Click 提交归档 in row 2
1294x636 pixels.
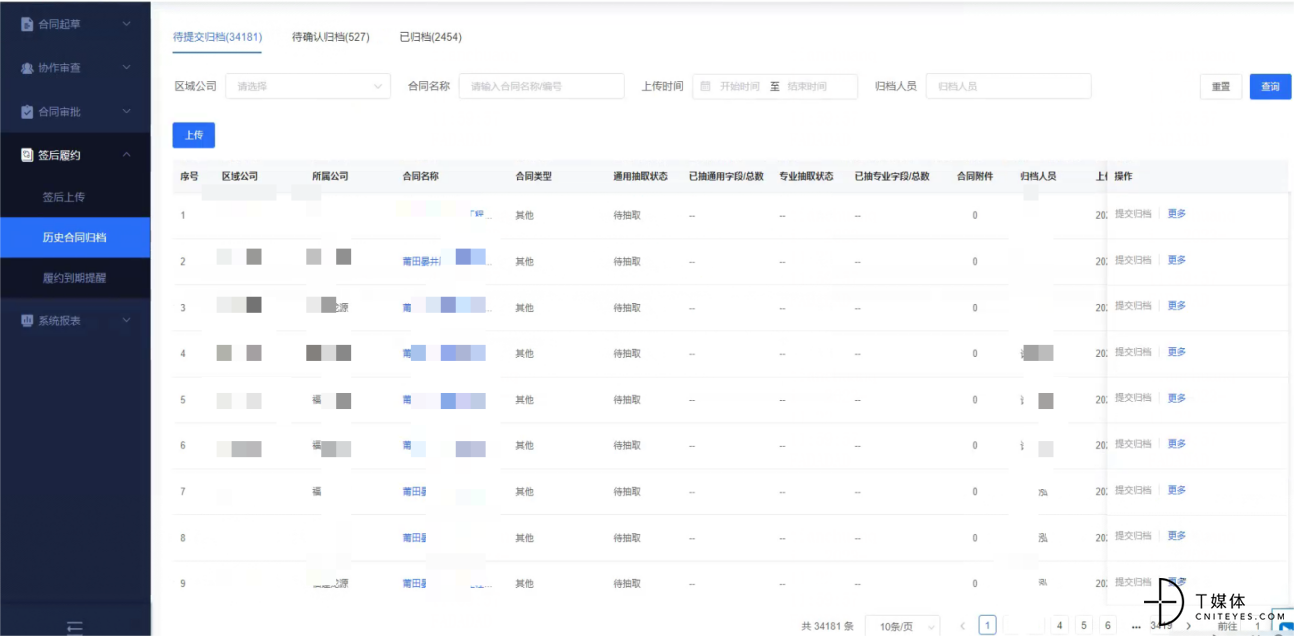(1133, 260)
